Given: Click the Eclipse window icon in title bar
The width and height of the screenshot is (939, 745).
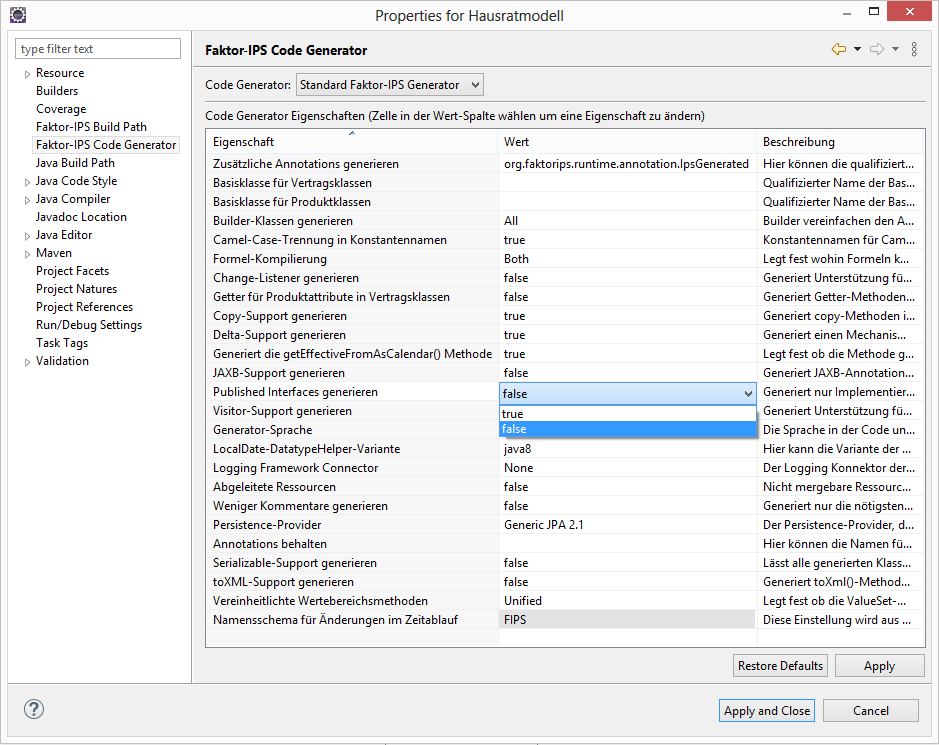Looking at the screenshot, I should (x=18, y=15).
